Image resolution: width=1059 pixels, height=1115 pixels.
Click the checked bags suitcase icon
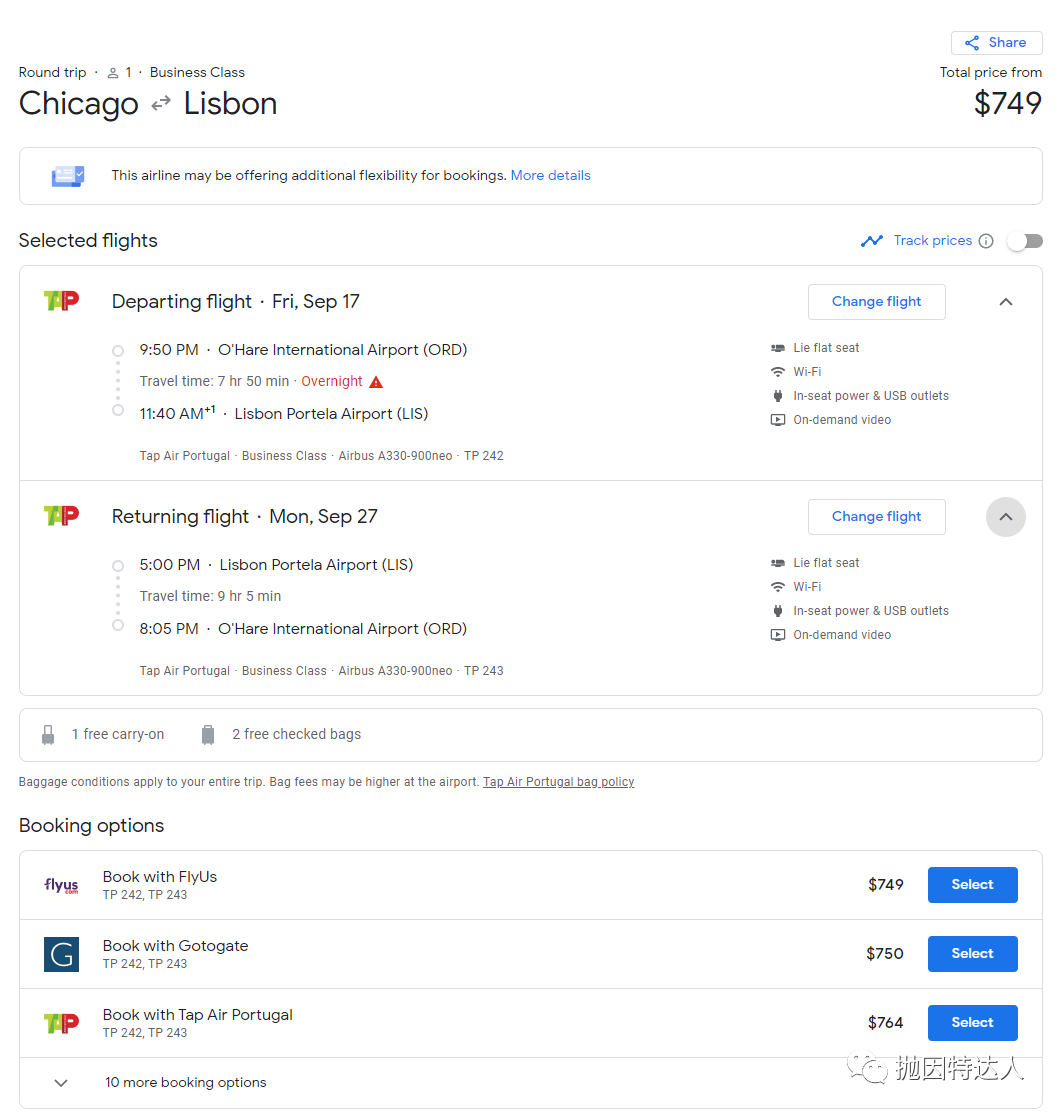[x=208, y=735]
